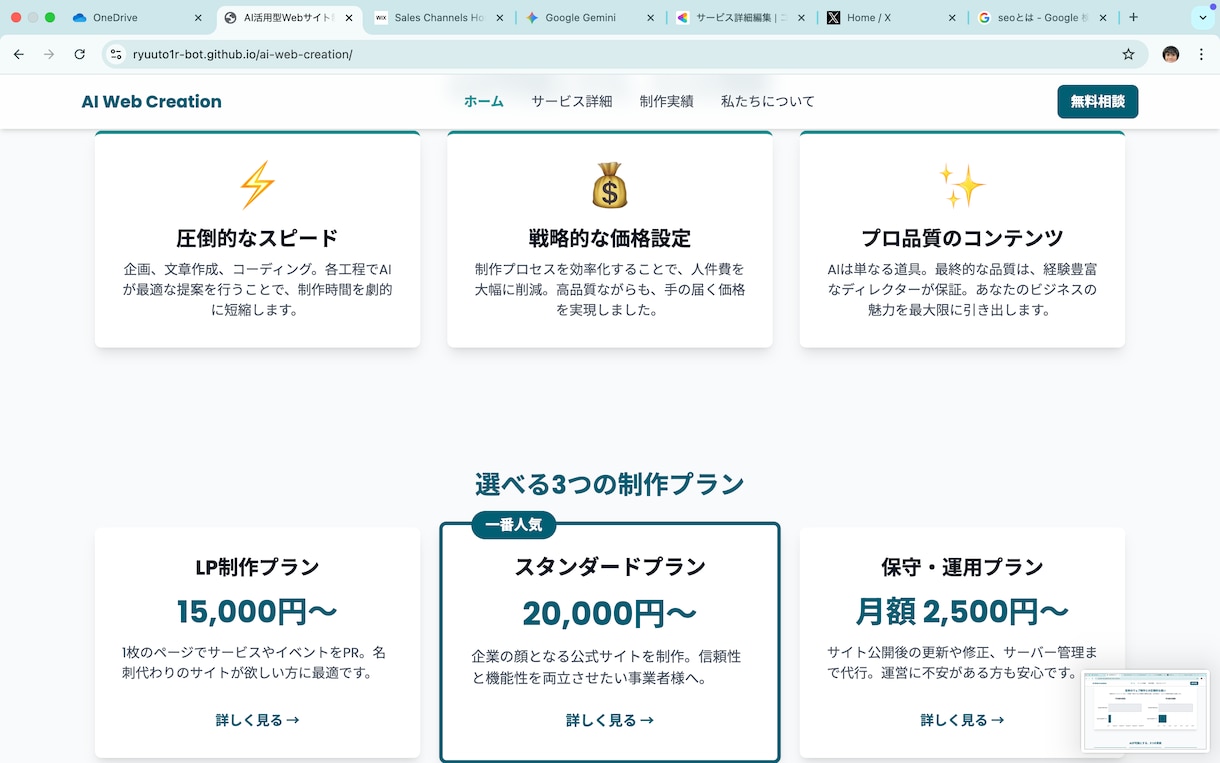1220x763 pixels.
Task: Switch to the seoとは Google tab
Action: (x=1044, y=18)
